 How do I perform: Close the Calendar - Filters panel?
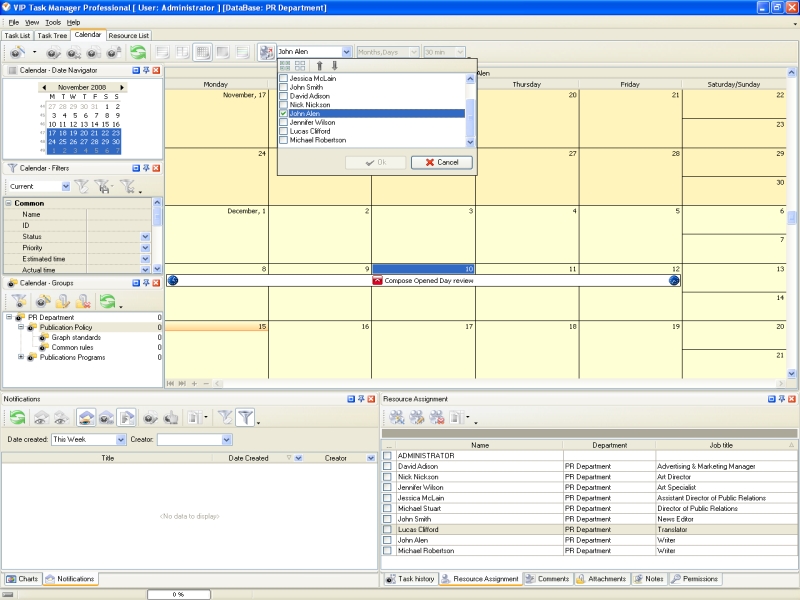click(x=156, y=168)
